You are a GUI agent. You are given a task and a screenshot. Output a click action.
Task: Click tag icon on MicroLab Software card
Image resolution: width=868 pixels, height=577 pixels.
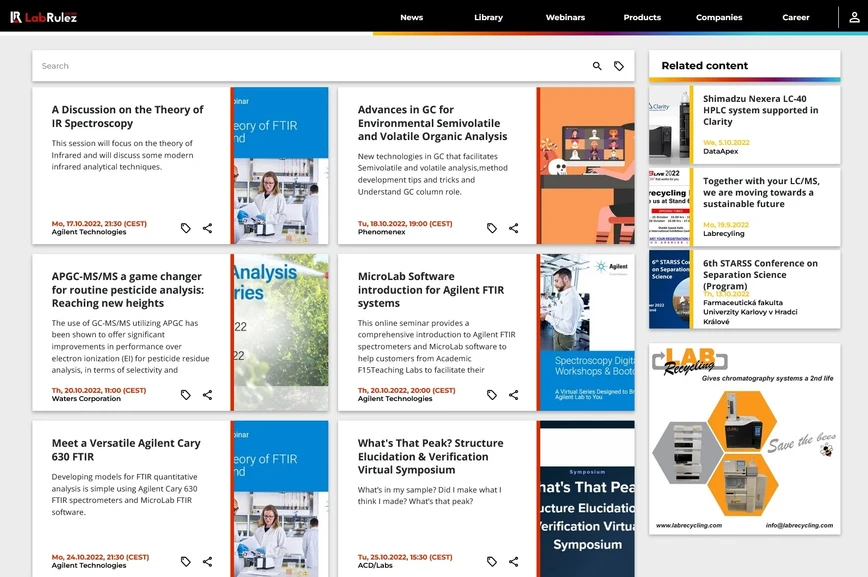(x=492, y=395)
